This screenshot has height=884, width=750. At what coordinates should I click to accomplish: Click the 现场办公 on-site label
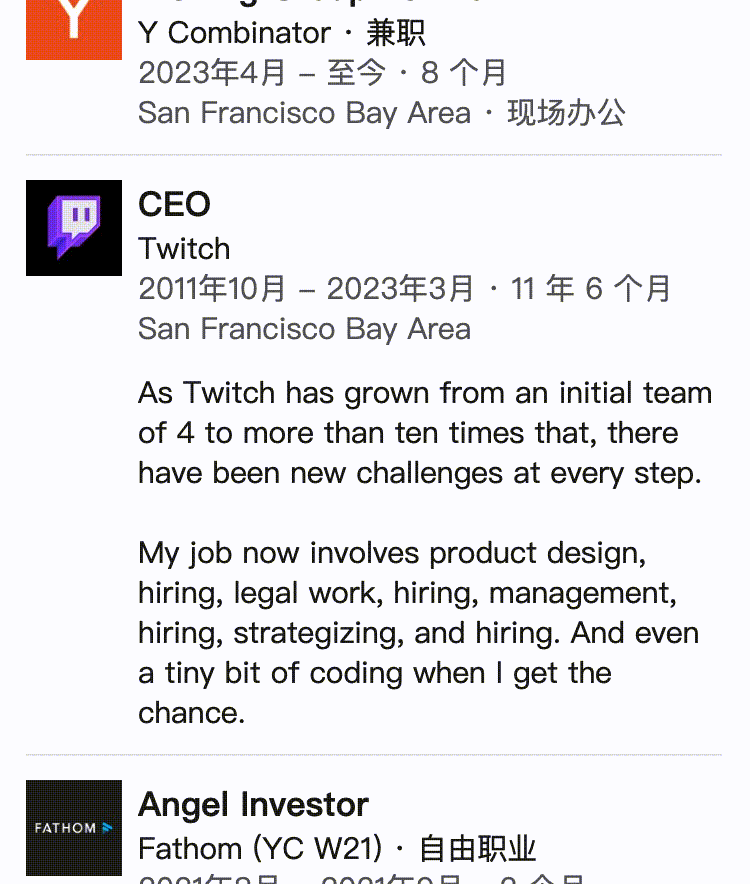point(566,113)
